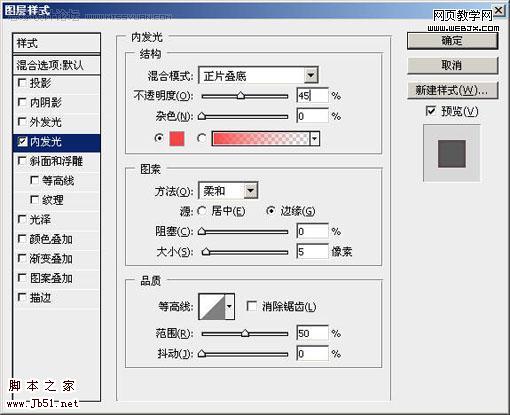Click the 范围 range slider handle
Image resolution: width=510 pixels, height=415 pixels.
tap(245, 333)
